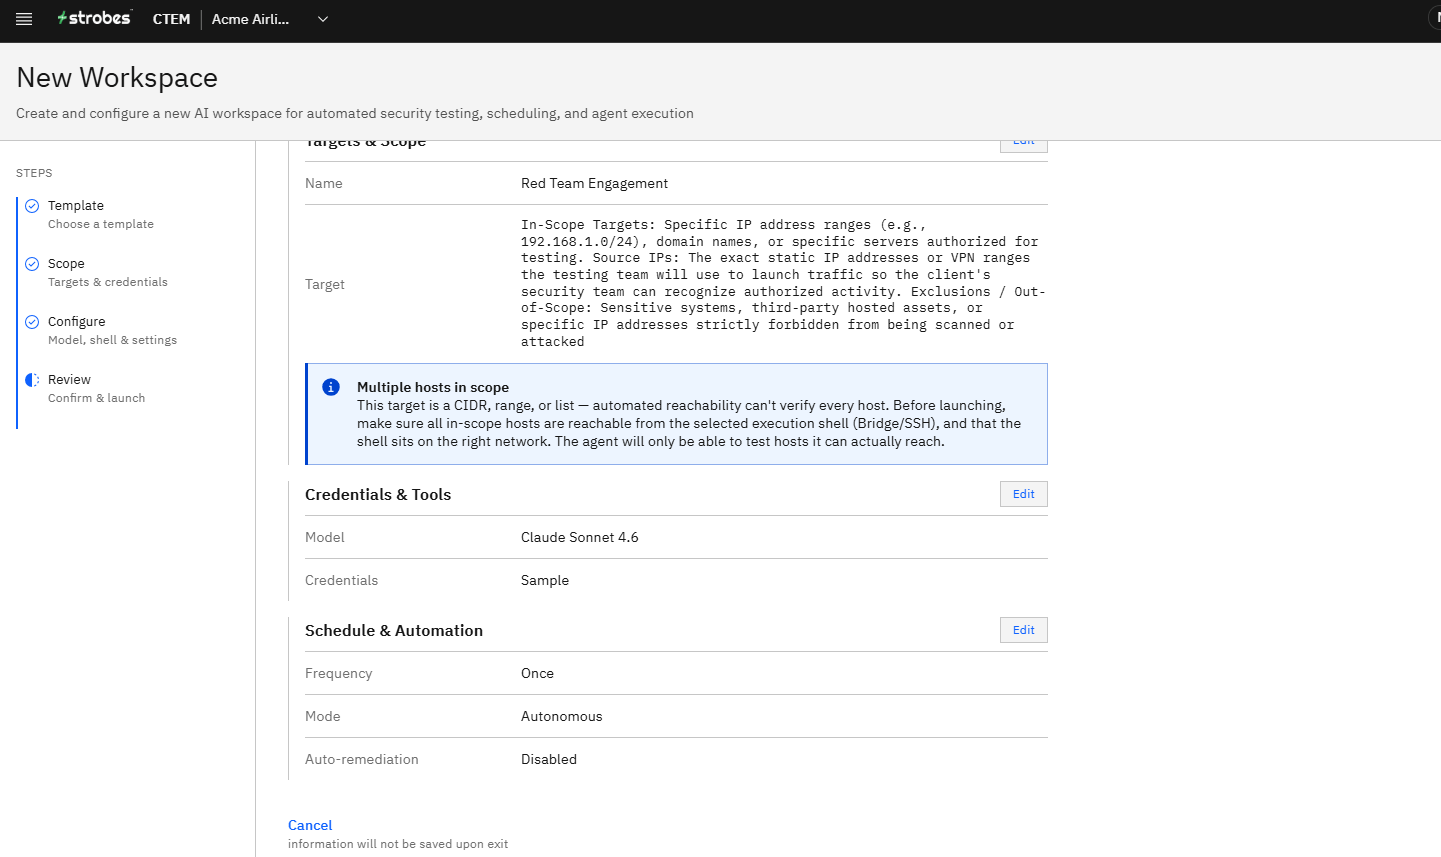
Task: Click the 'Multiple hosts in scope' heading
Action: click(433, 387)
